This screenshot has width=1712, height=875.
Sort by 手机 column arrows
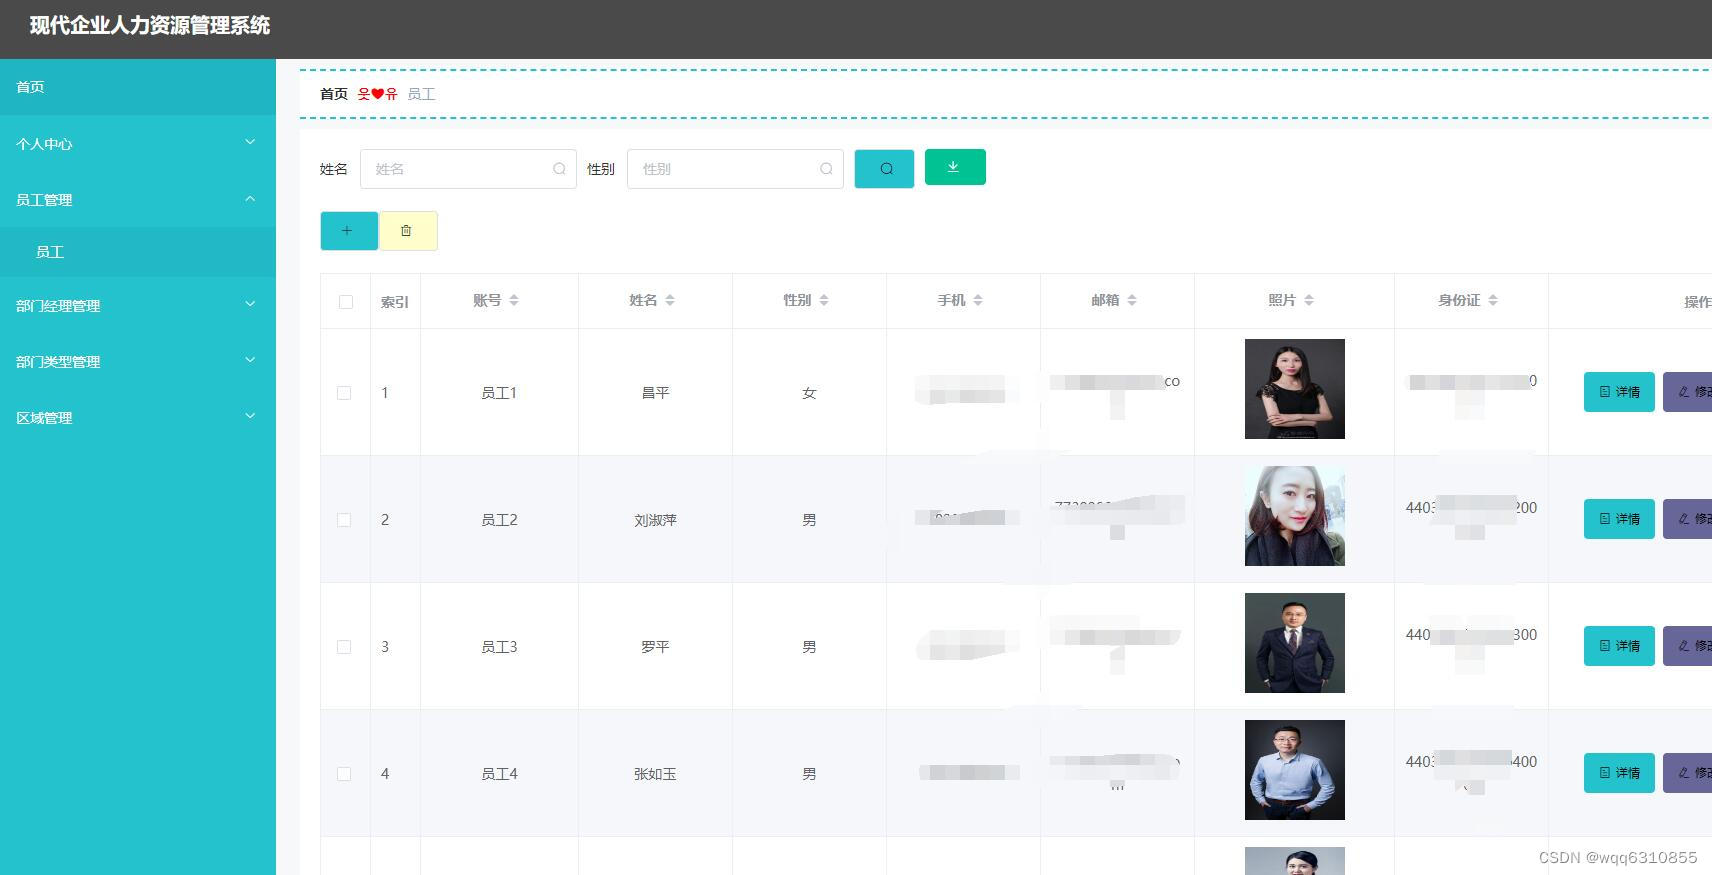978,300
